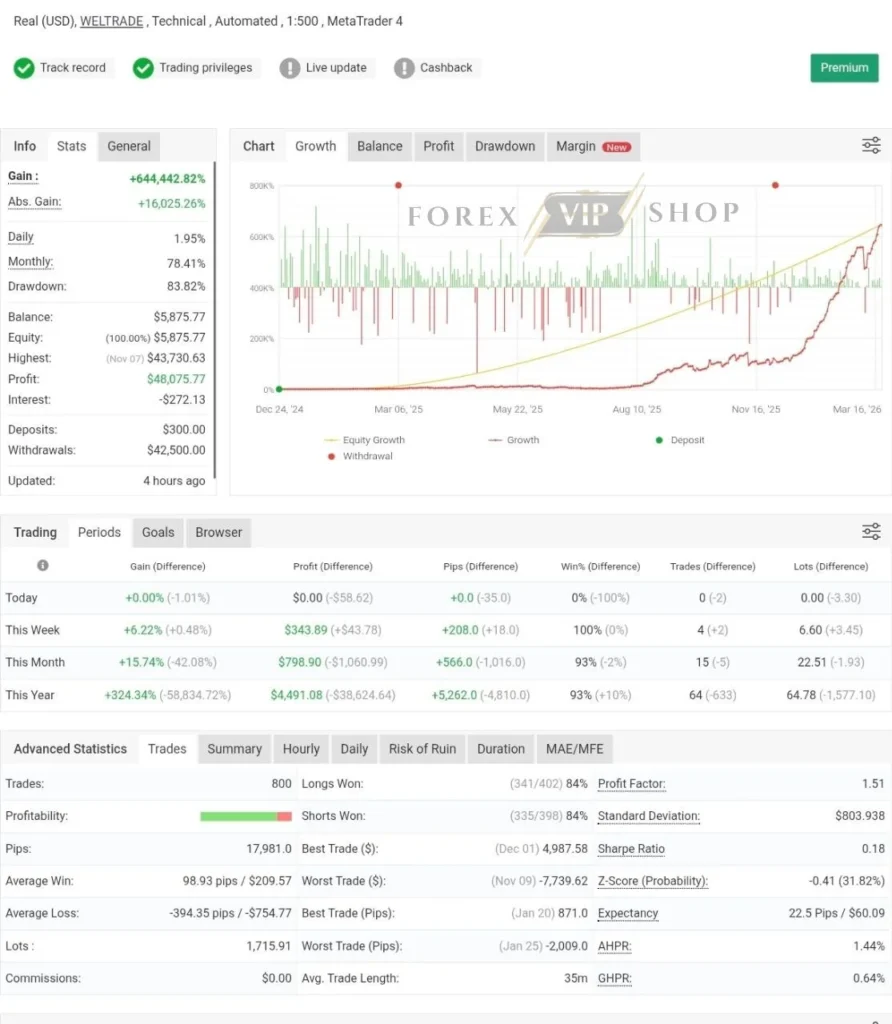Switch to the General tab
This screenshot has height=1024, width=892.
pyautogui.click(x=129, y=146)
